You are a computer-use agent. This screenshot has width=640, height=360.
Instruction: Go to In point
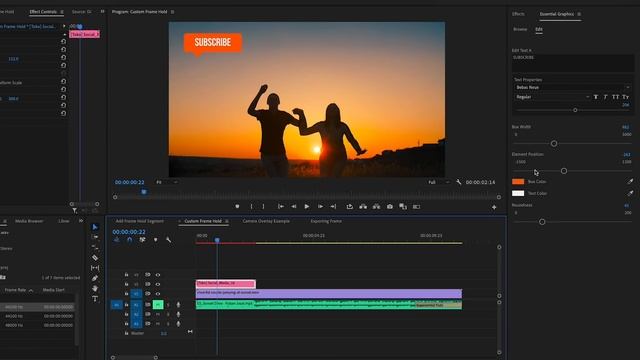(x=281, y=207)
